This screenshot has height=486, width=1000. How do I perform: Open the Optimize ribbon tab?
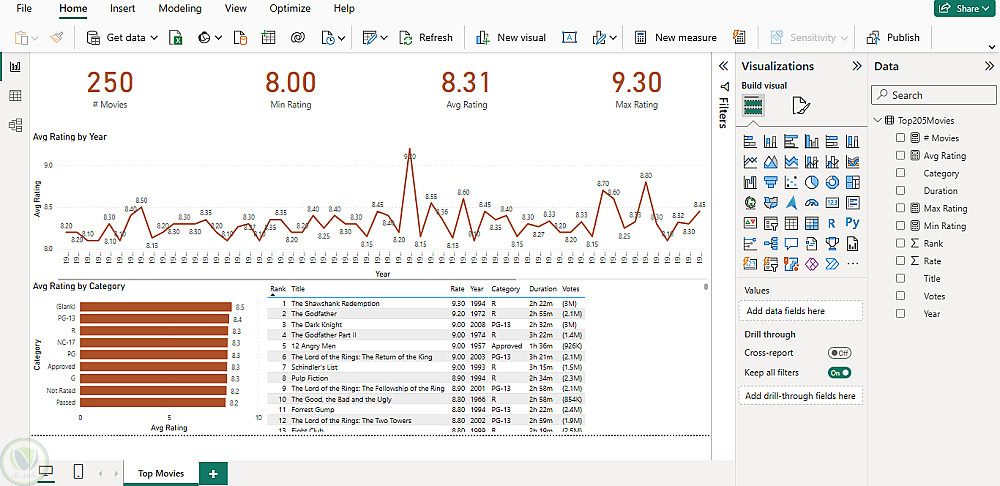pyautogui.click(x=290, y=9)
